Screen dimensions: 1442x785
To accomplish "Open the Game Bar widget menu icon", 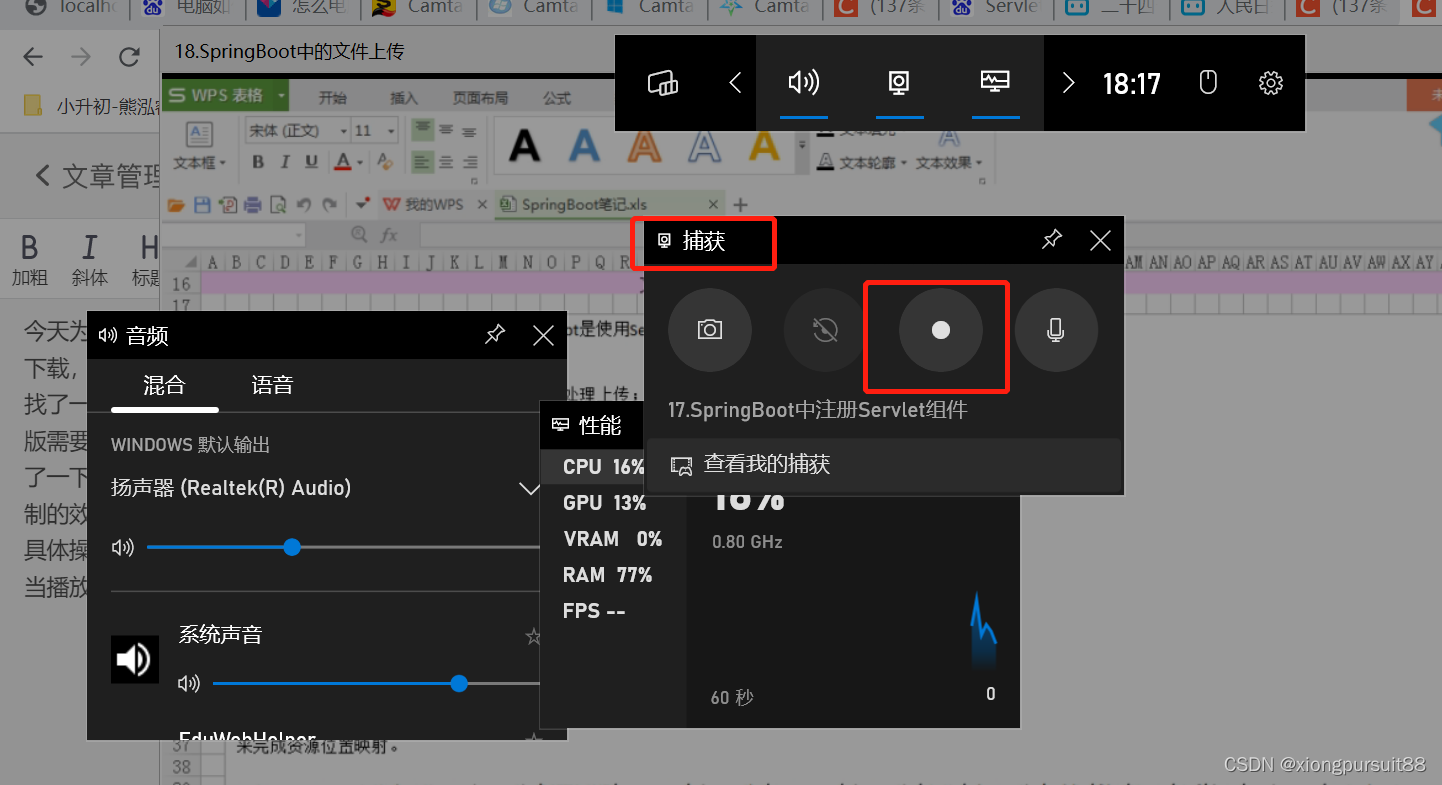I will tap(663, 83).
